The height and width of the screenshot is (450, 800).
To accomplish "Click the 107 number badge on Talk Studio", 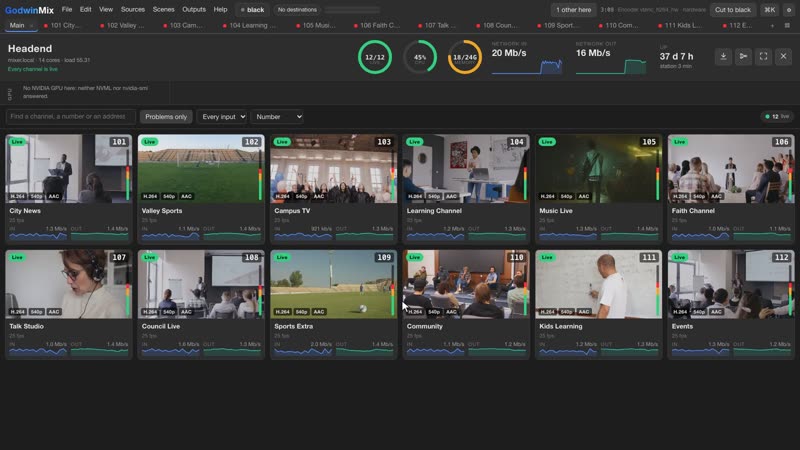I will coord(119,258).
